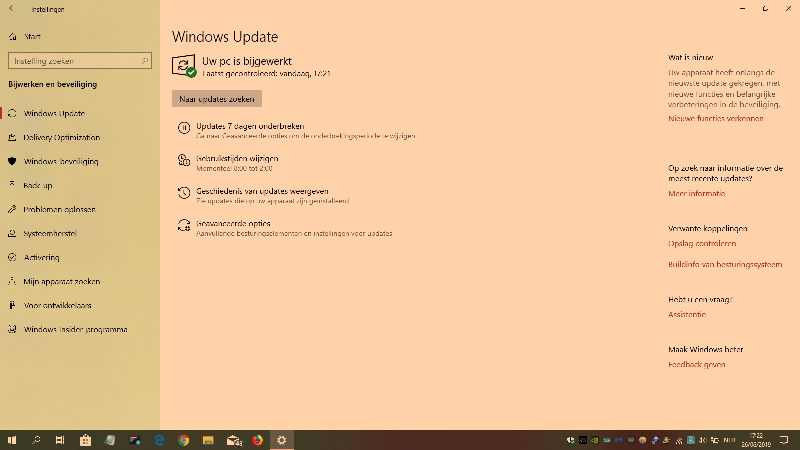Launch Firefox from the taskbar
This screenshot has height=450, width=800.
point(257,440)
